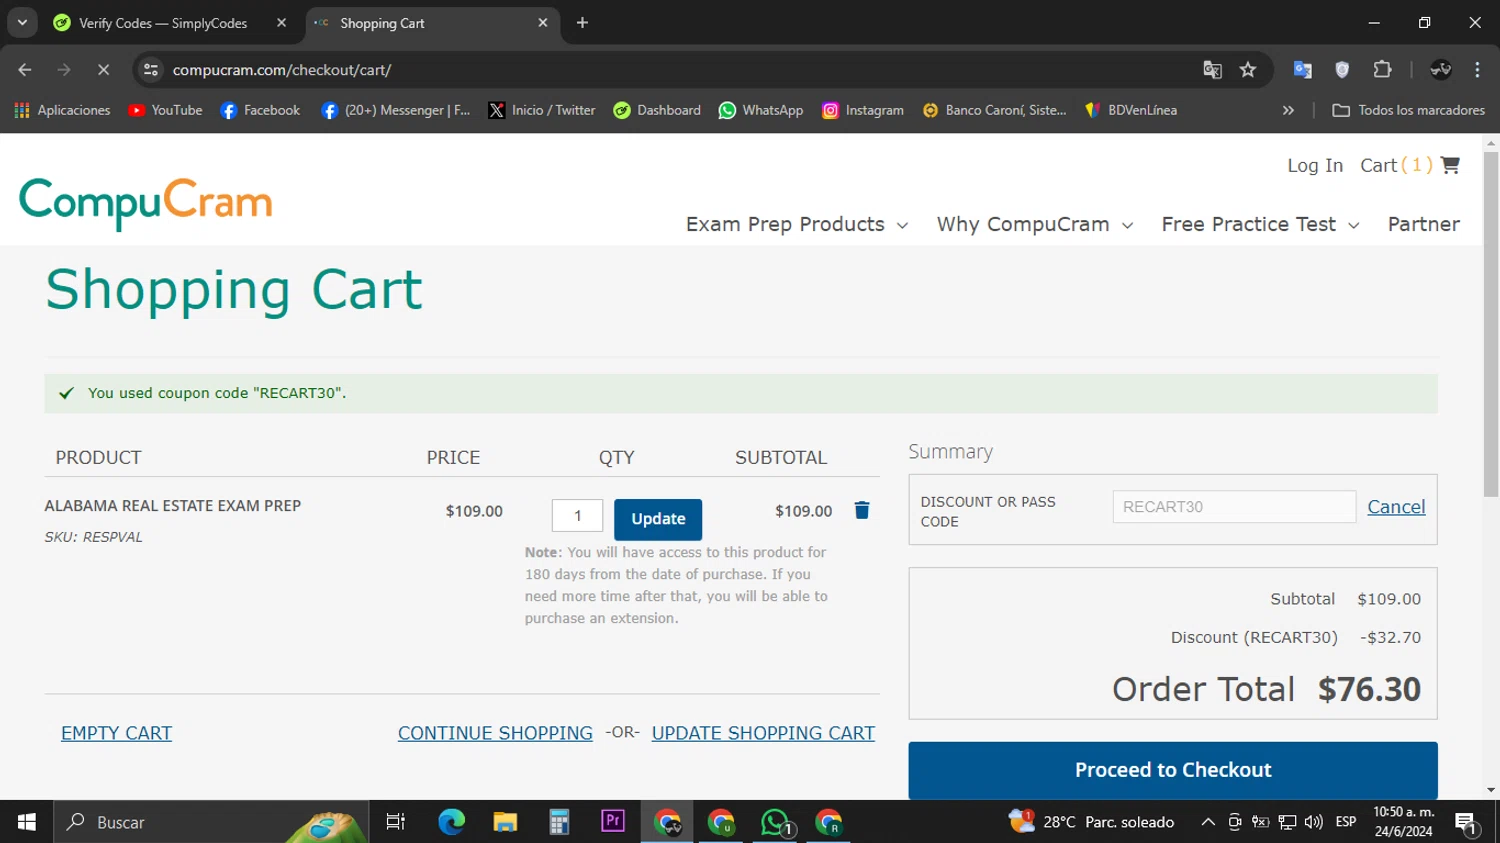Image resolution: width=1500 pixels, height=843 pixels.
Task: Open the Chrome three-dot menu
Action: [x=1477, y=70]
